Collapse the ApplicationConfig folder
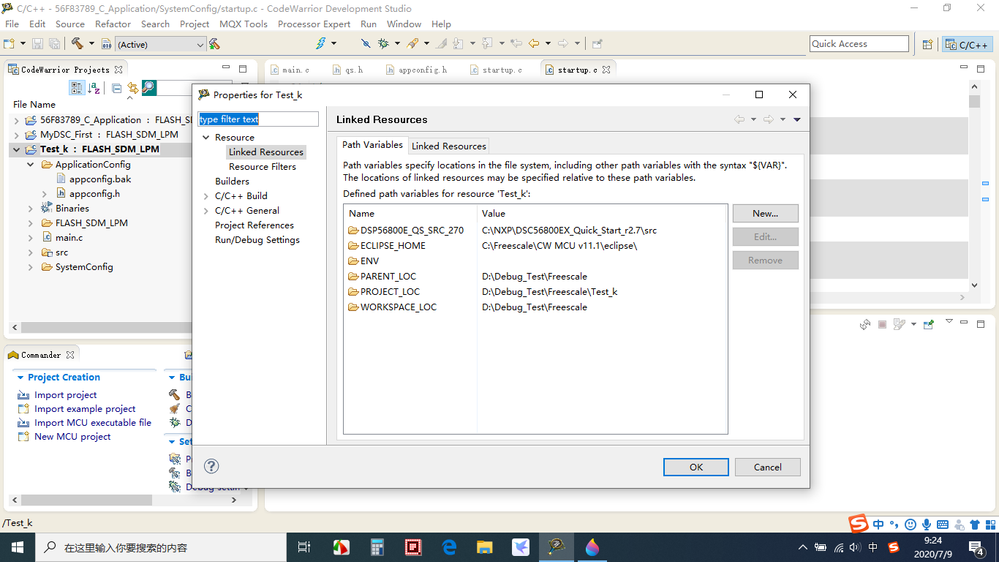999x562 pixels. [x=31, y=164]
